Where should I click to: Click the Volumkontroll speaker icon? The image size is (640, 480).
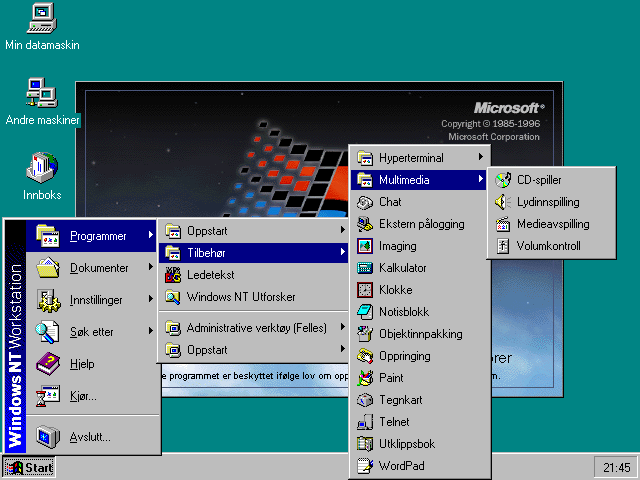pyautogui.click(x=503, y=246)
